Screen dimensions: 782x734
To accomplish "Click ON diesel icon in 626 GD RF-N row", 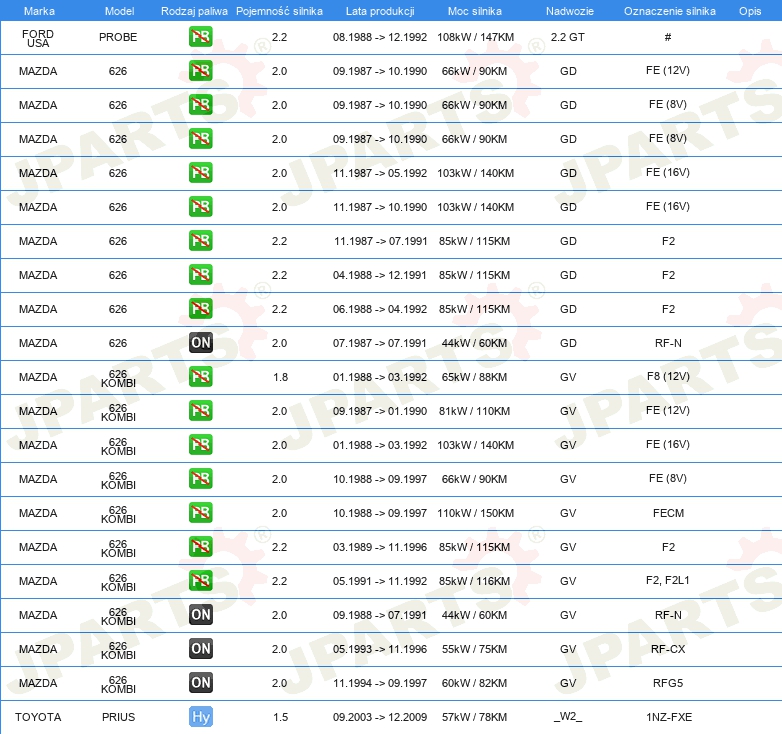I will [201, 343].
